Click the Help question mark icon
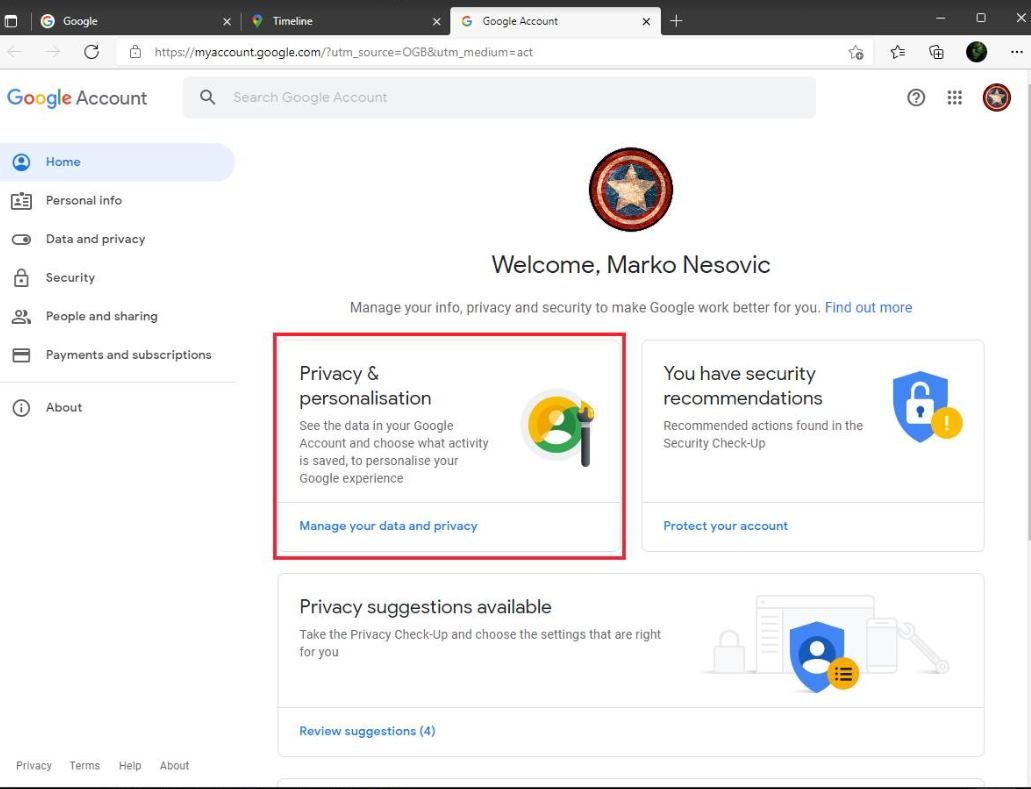This screenshot has height=789, width=1031. click(x=916, y=98)
